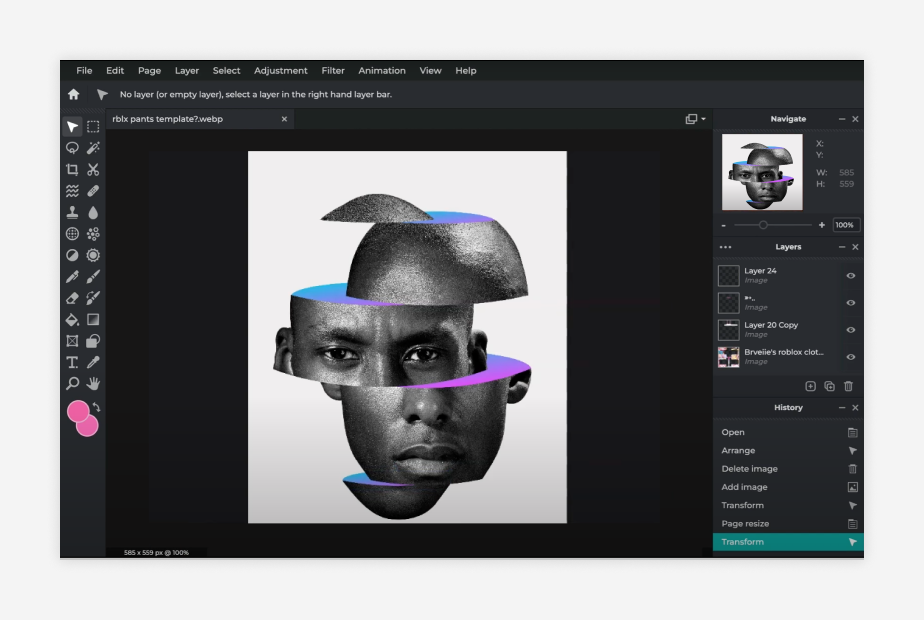Choose the Text tool

pos(72,362)
